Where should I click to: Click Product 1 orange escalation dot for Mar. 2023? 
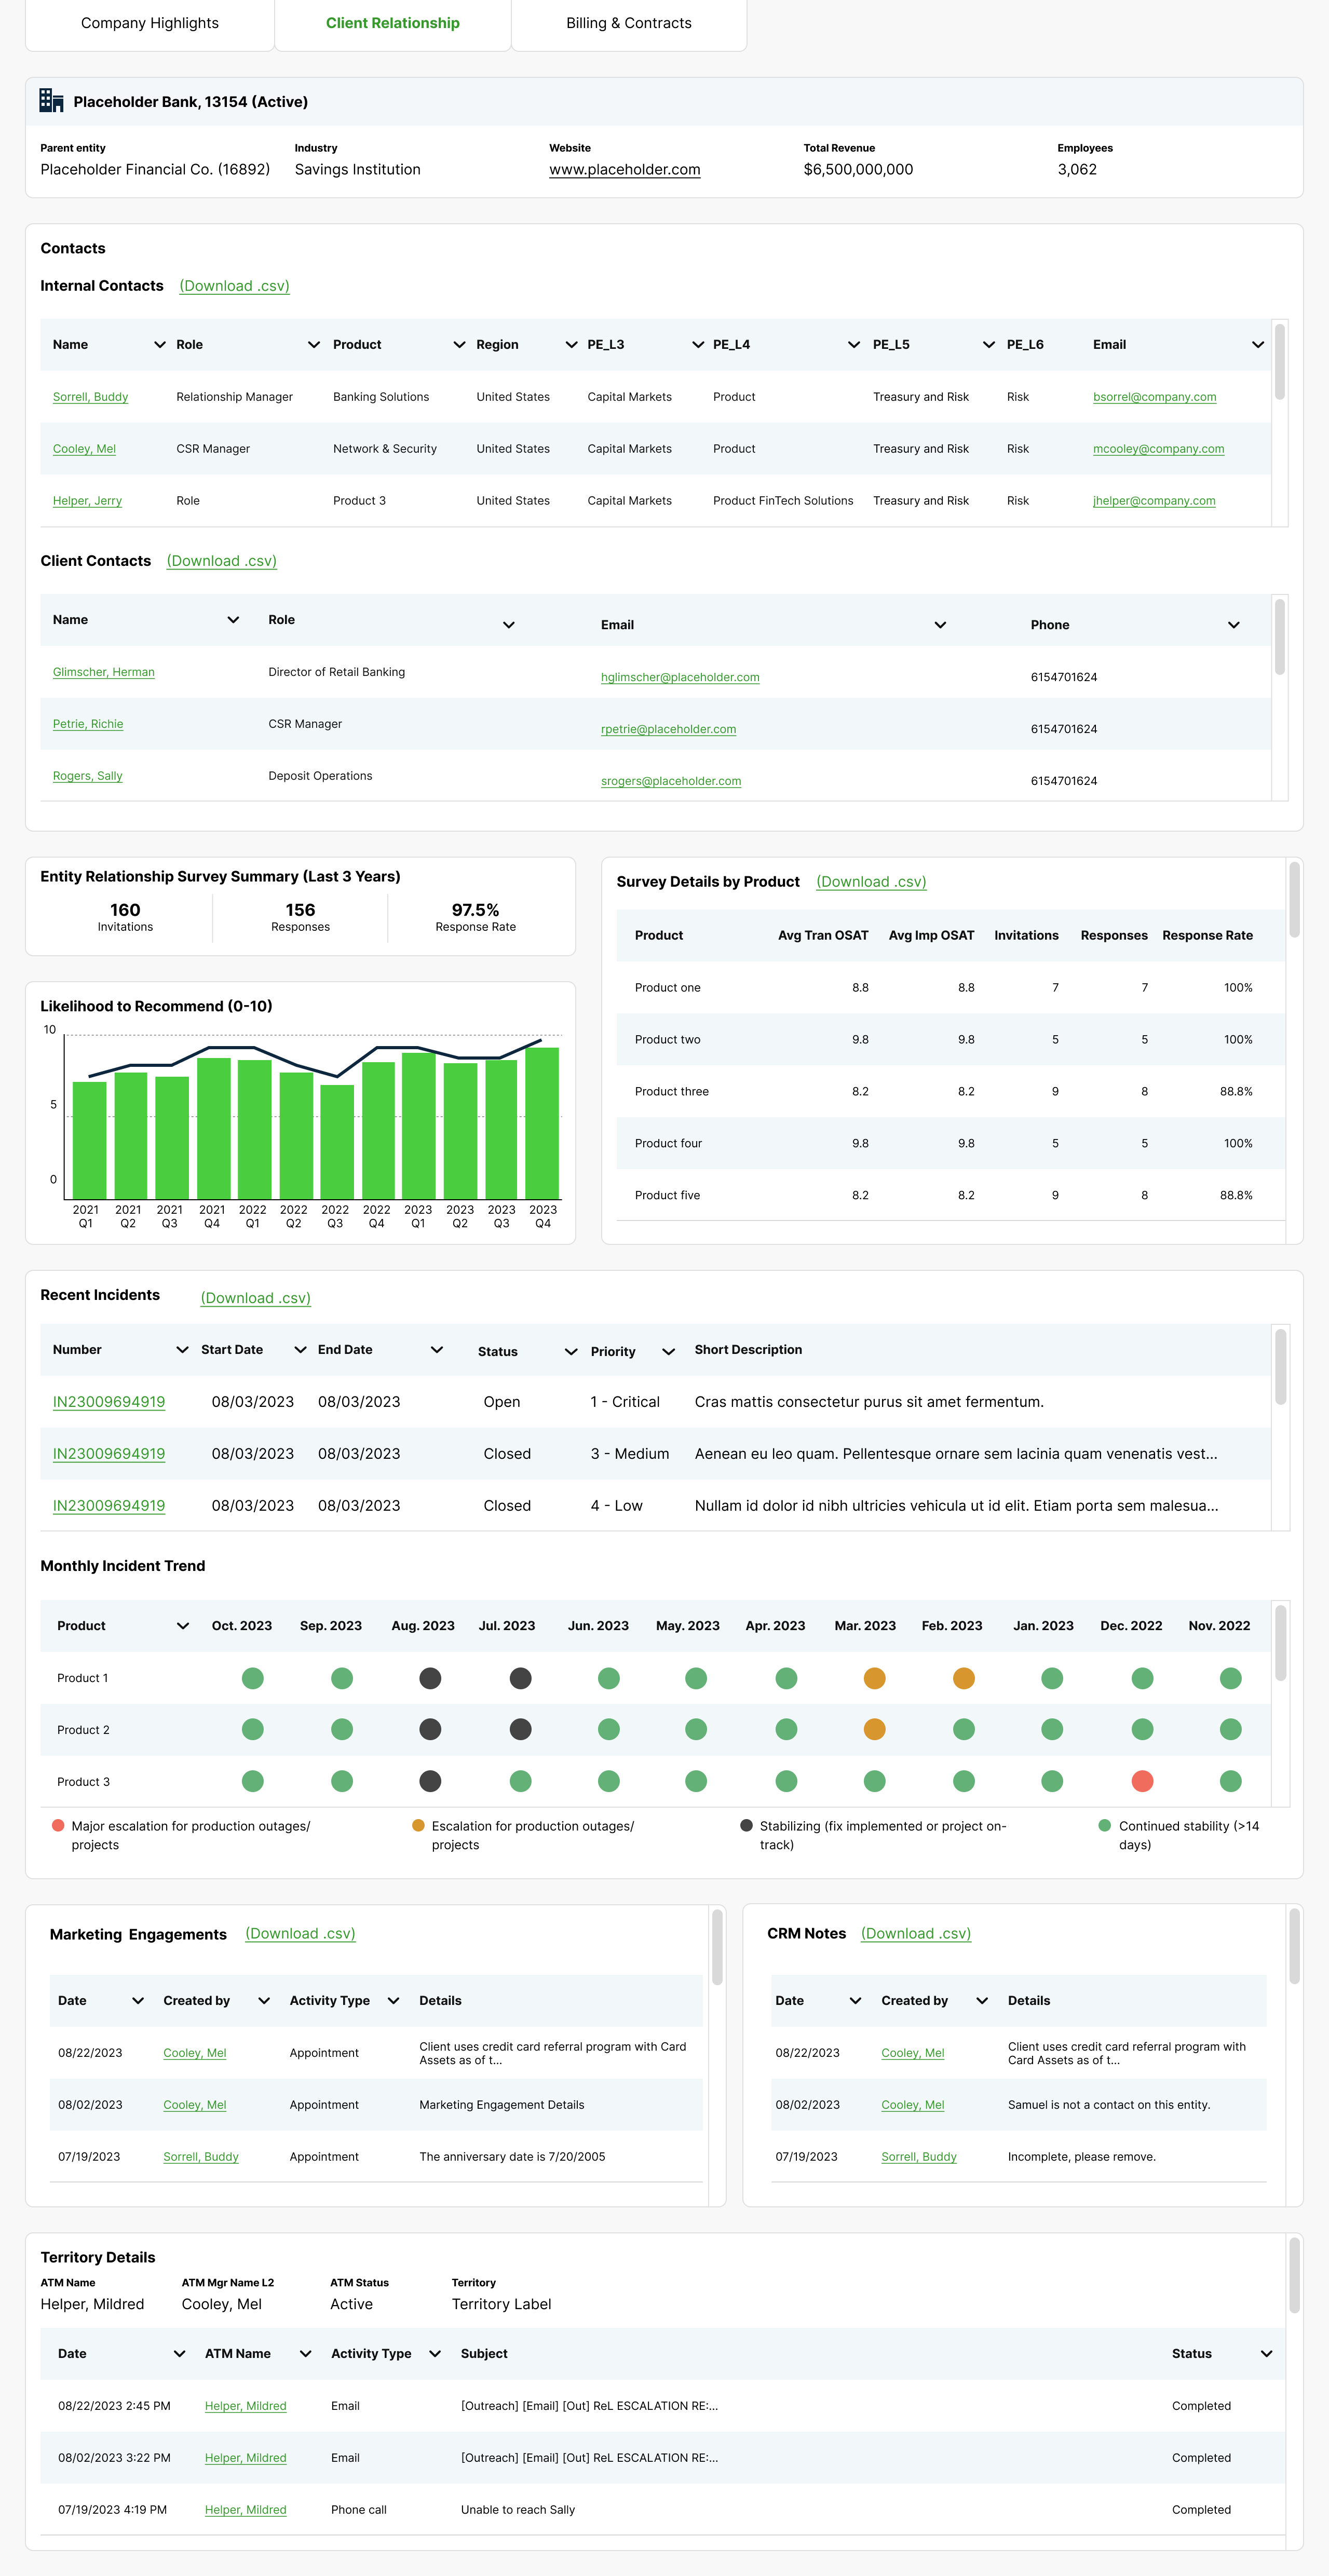[x=874, y=1678]
